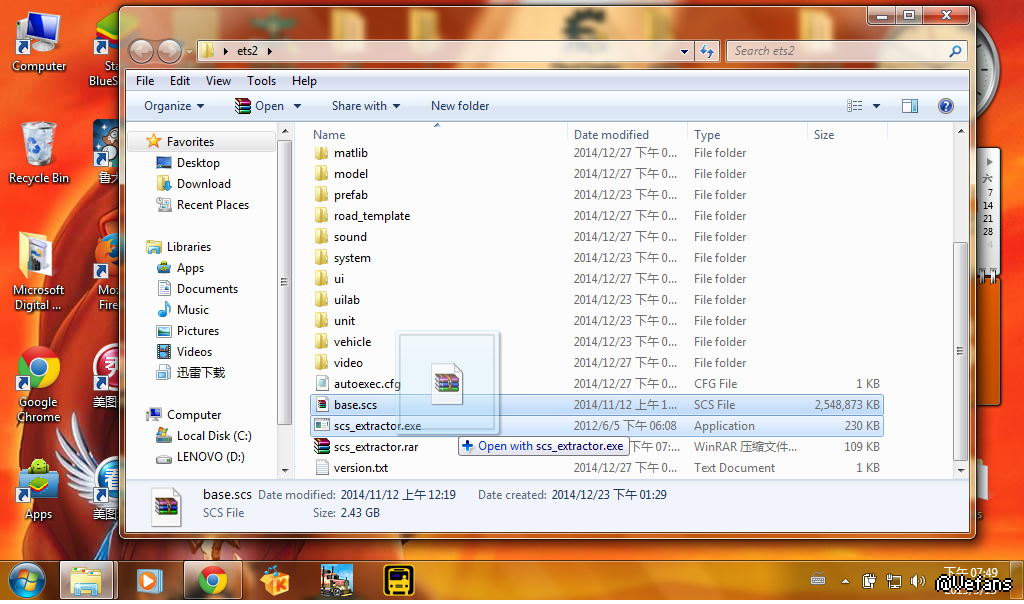The height and width of the screenshot is (604, 1024).
Task: Click the file list vertical scrollbar
Action: pos(960,351)
